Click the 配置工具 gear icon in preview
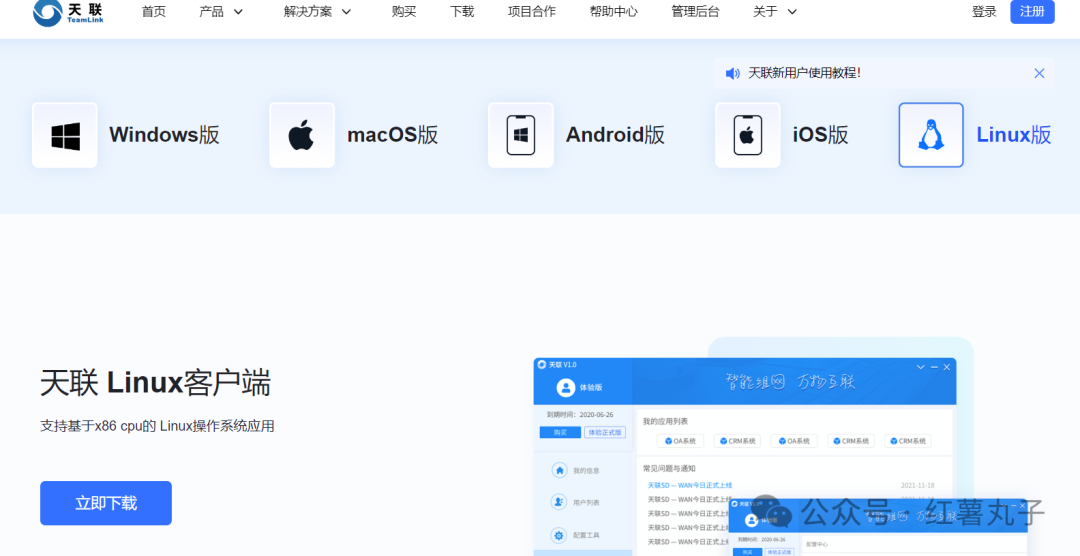The width and height of the screenshot is (1080, 556). [x=559, y=535]
